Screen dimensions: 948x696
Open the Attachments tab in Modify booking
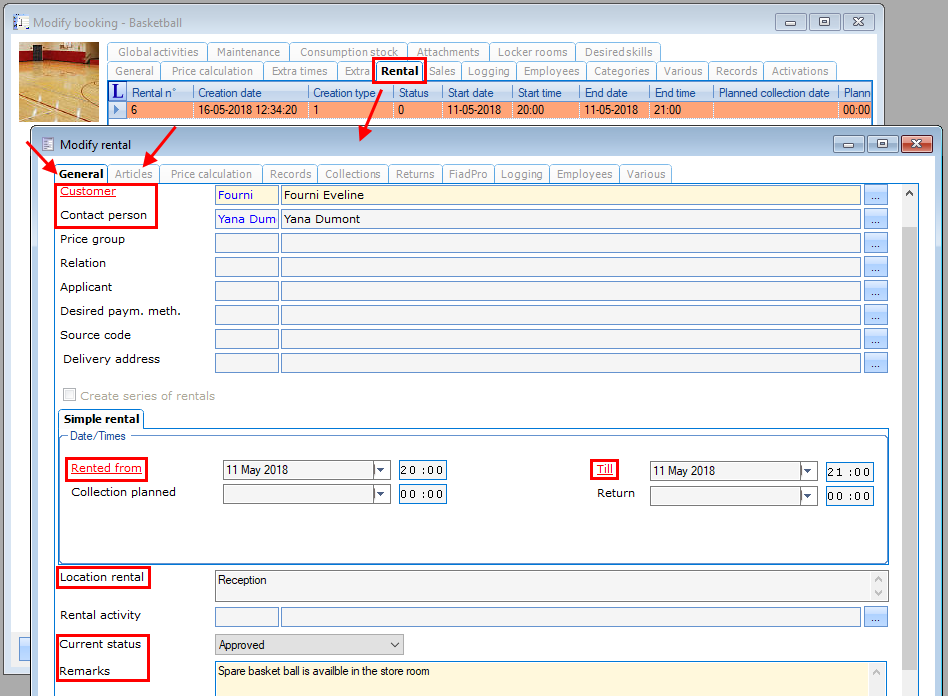[x=448, y=52]
